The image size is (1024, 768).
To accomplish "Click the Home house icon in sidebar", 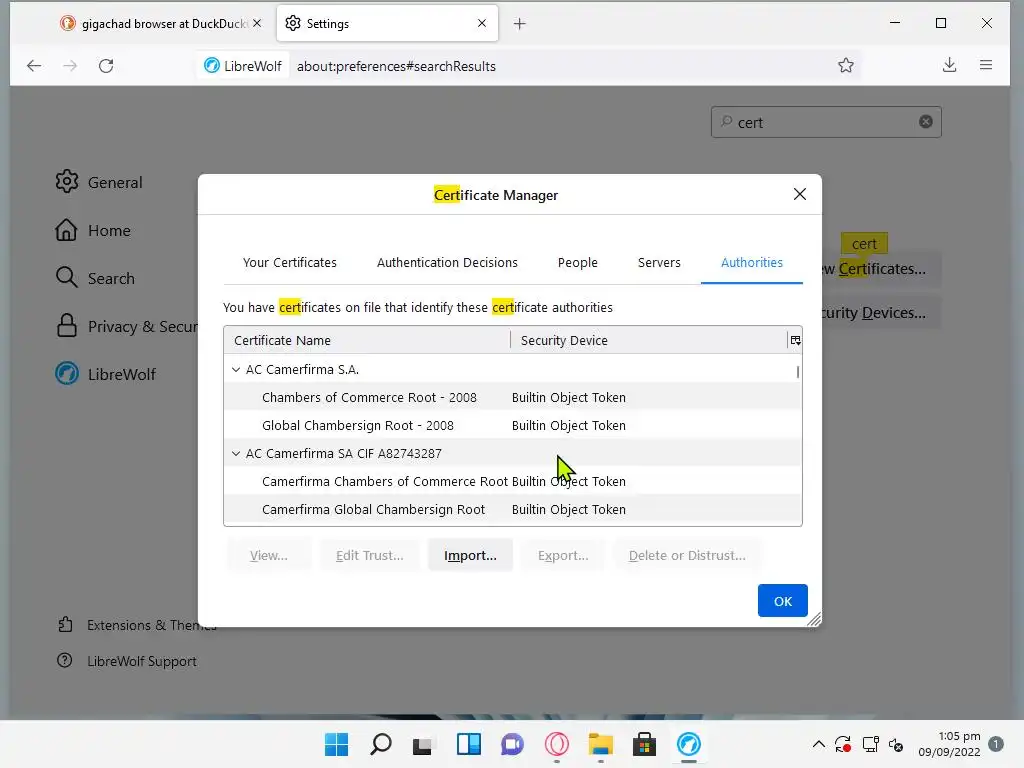I will point(67,230).
